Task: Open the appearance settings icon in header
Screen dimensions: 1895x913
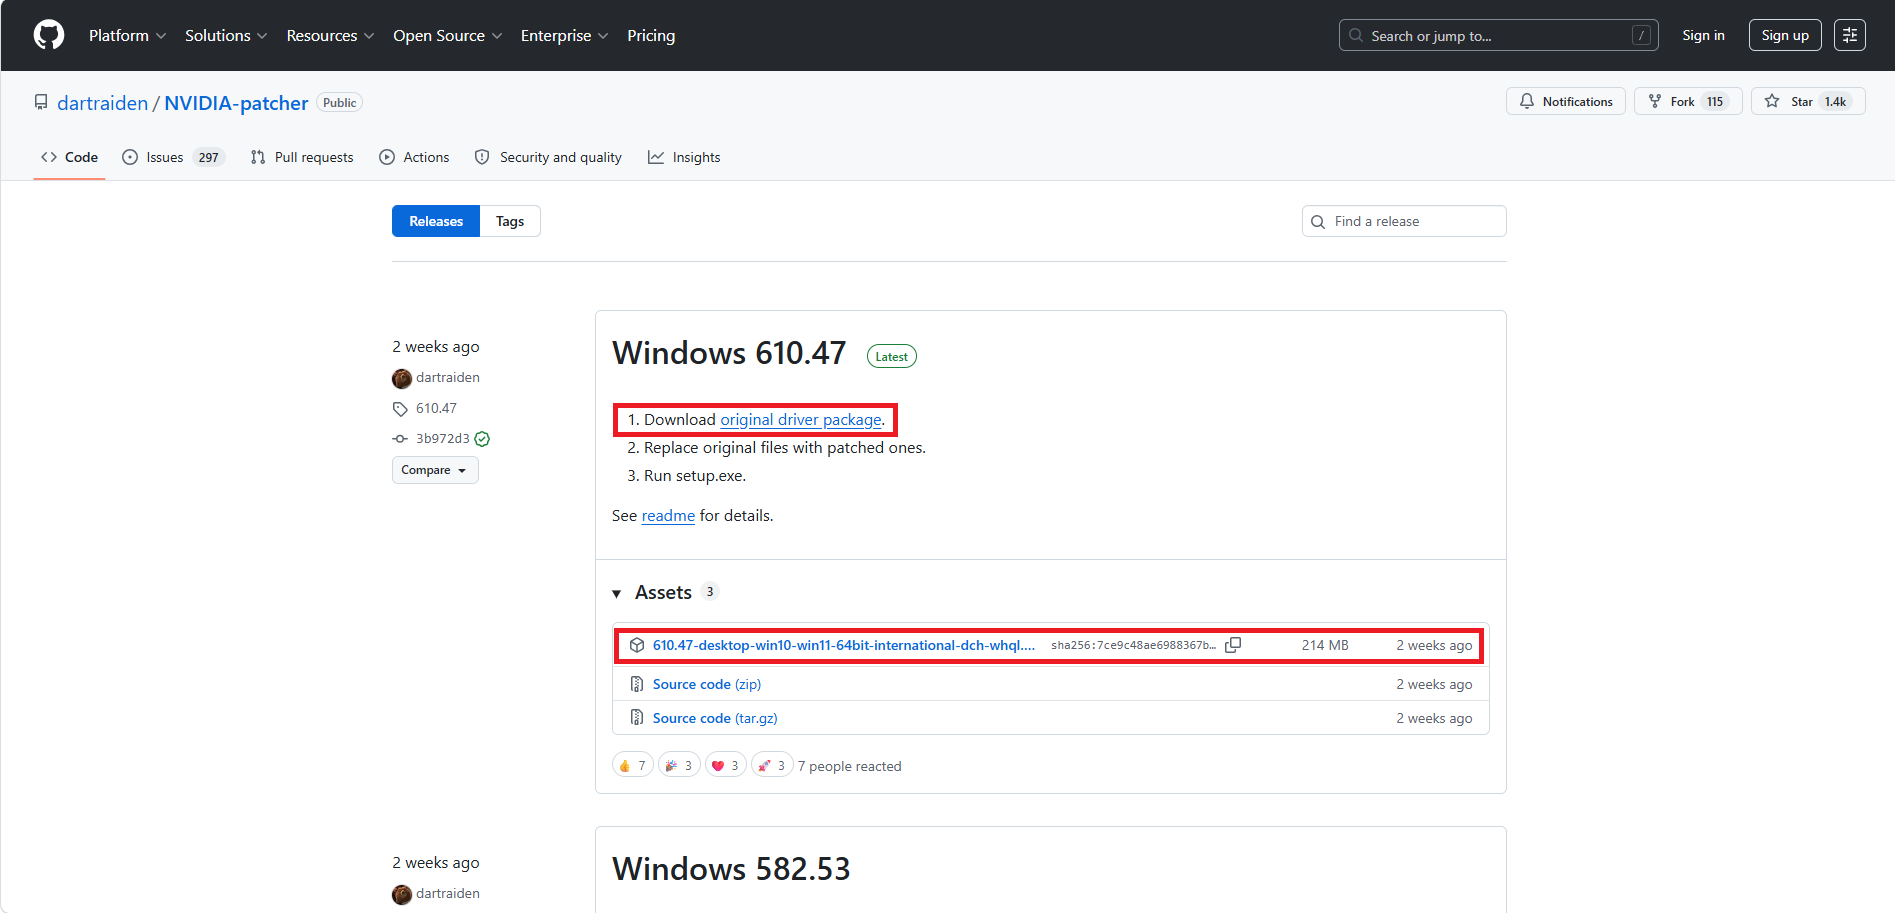Action: (x=1850, y=35)
